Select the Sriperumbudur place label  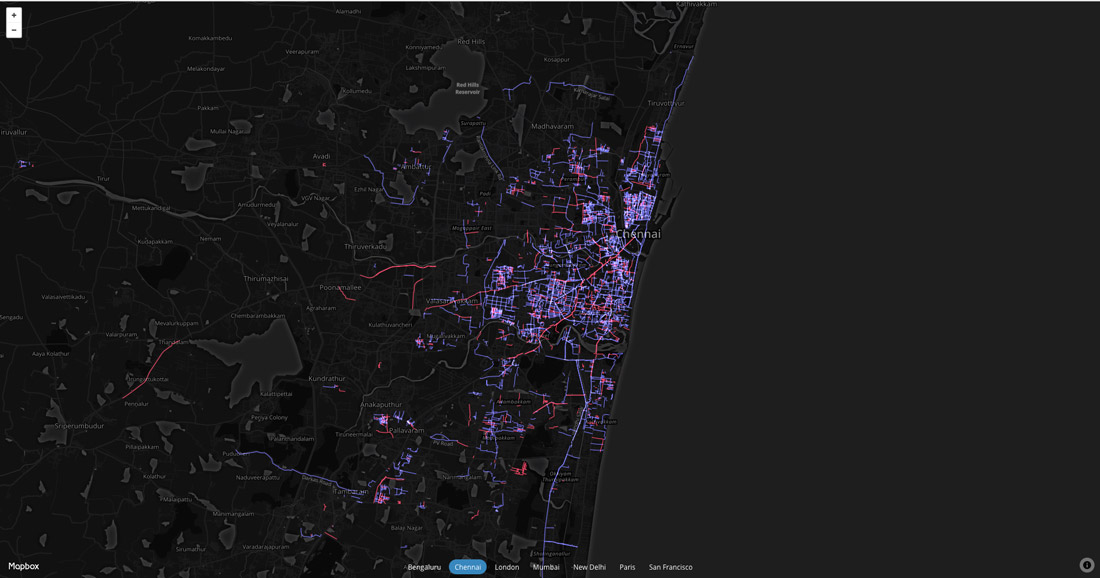click(79, 426)
